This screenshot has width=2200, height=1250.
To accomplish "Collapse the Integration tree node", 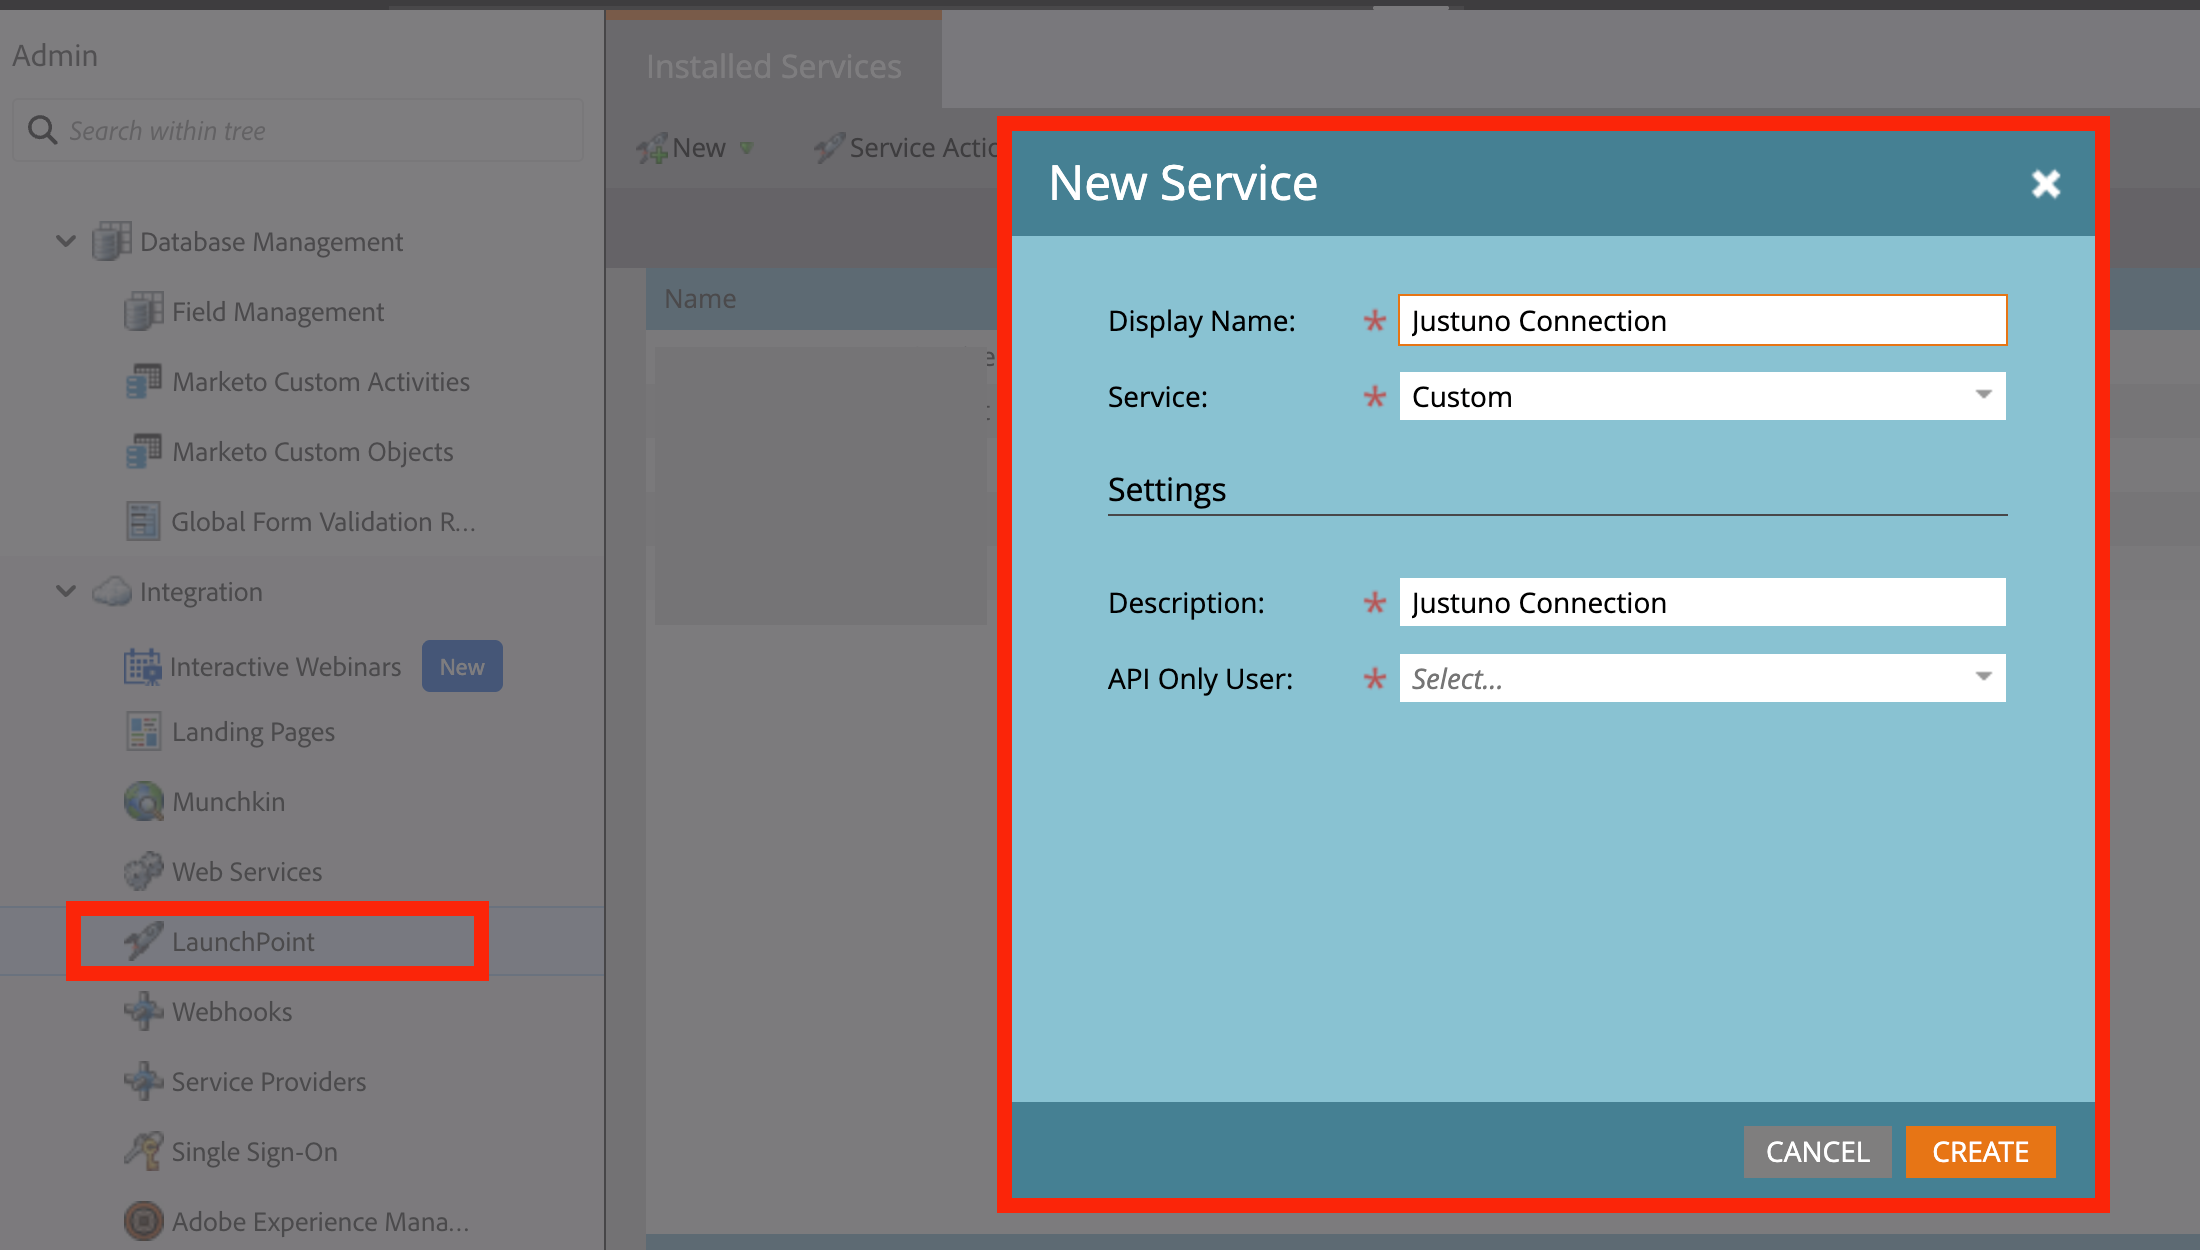I will [x=66, y=591].
